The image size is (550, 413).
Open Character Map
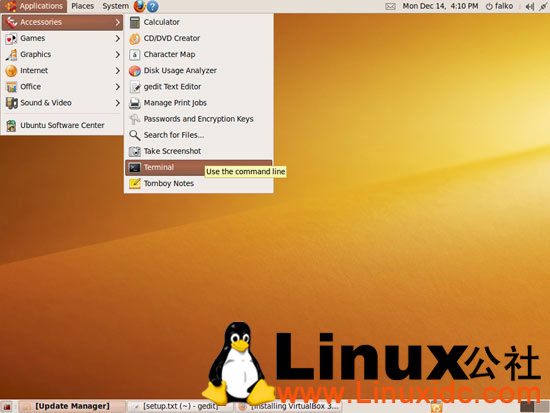199,54
